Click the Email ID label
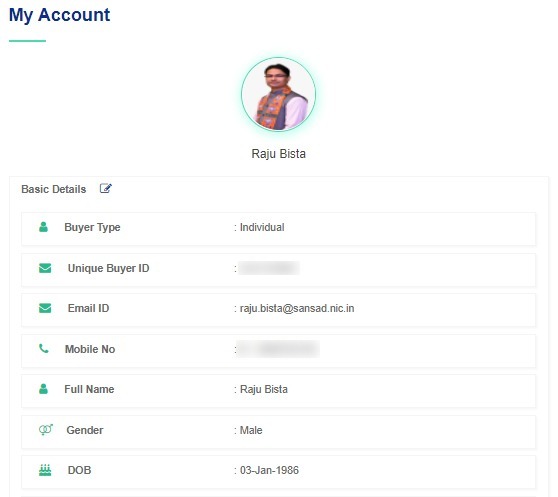This screenshot has height=497, width=558. 89,308
